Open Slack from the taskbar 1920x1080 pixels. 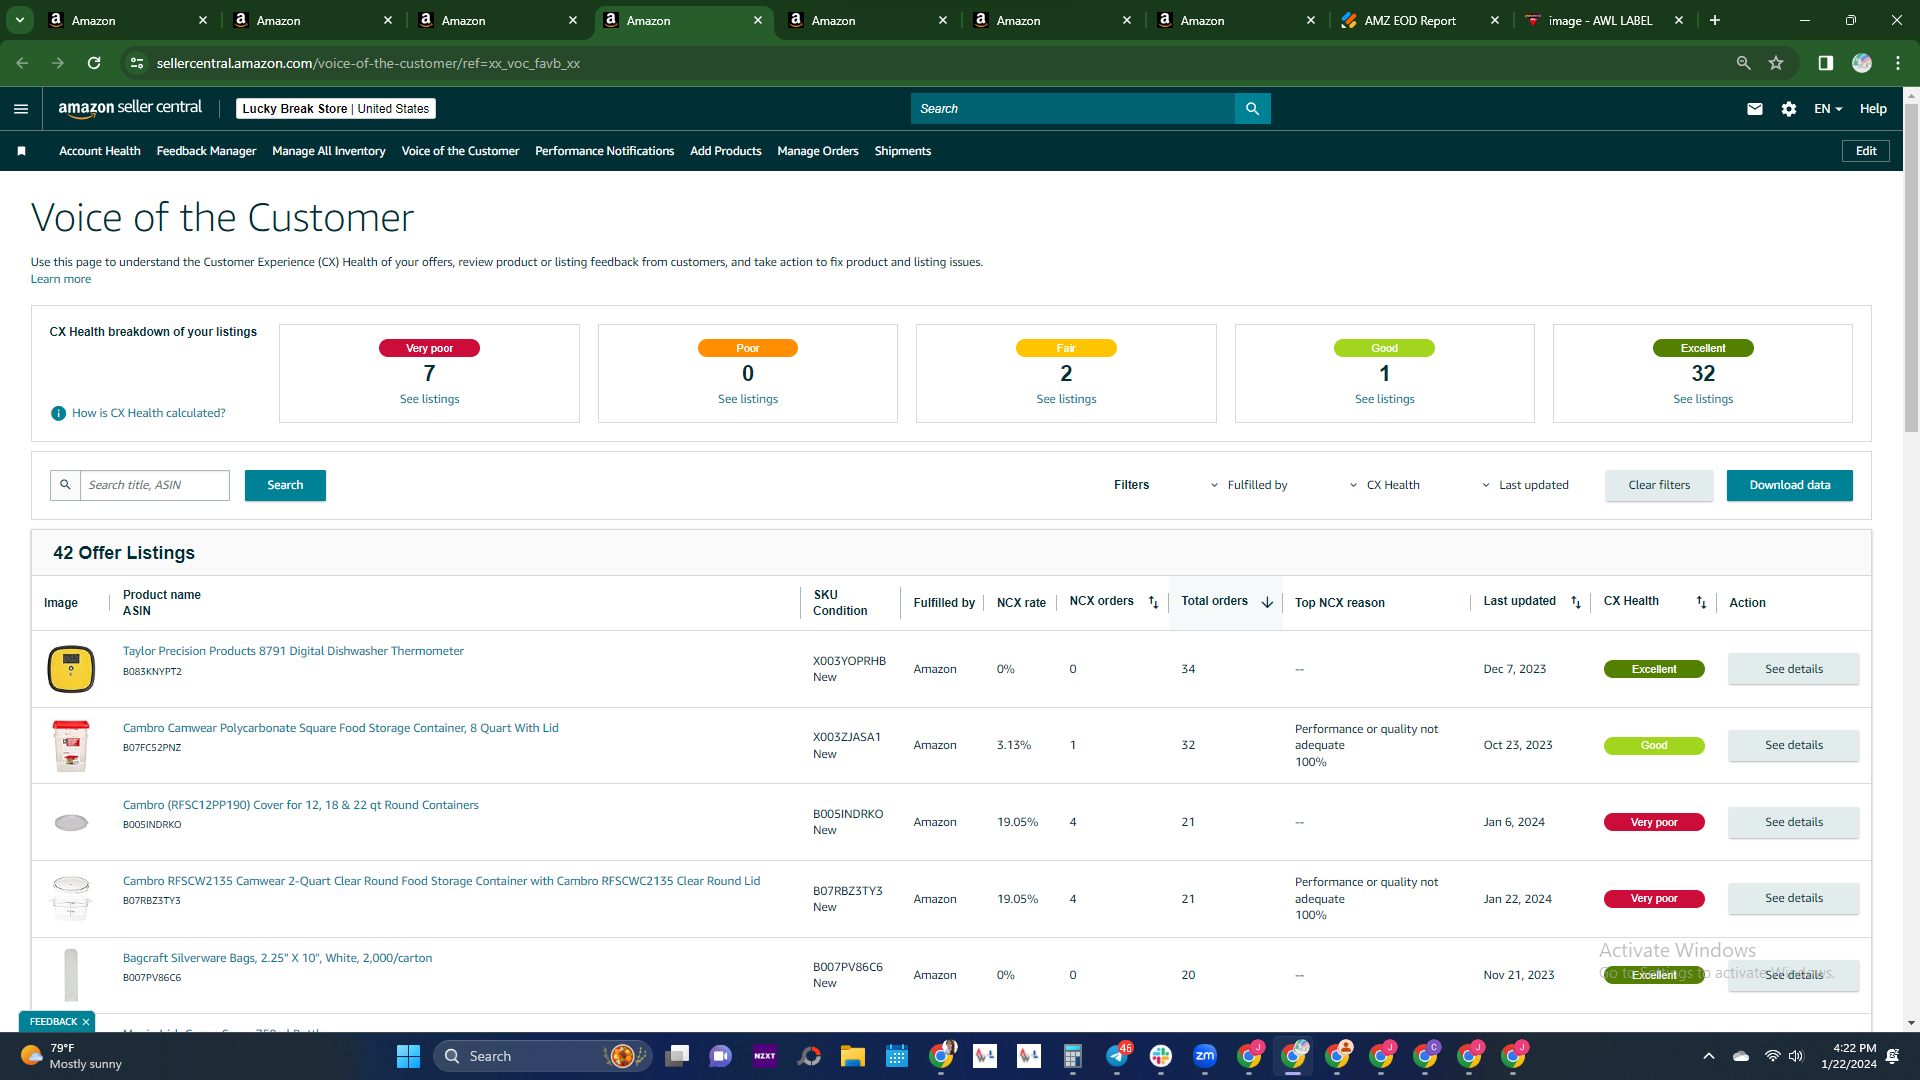(x=1160, y=1056)
